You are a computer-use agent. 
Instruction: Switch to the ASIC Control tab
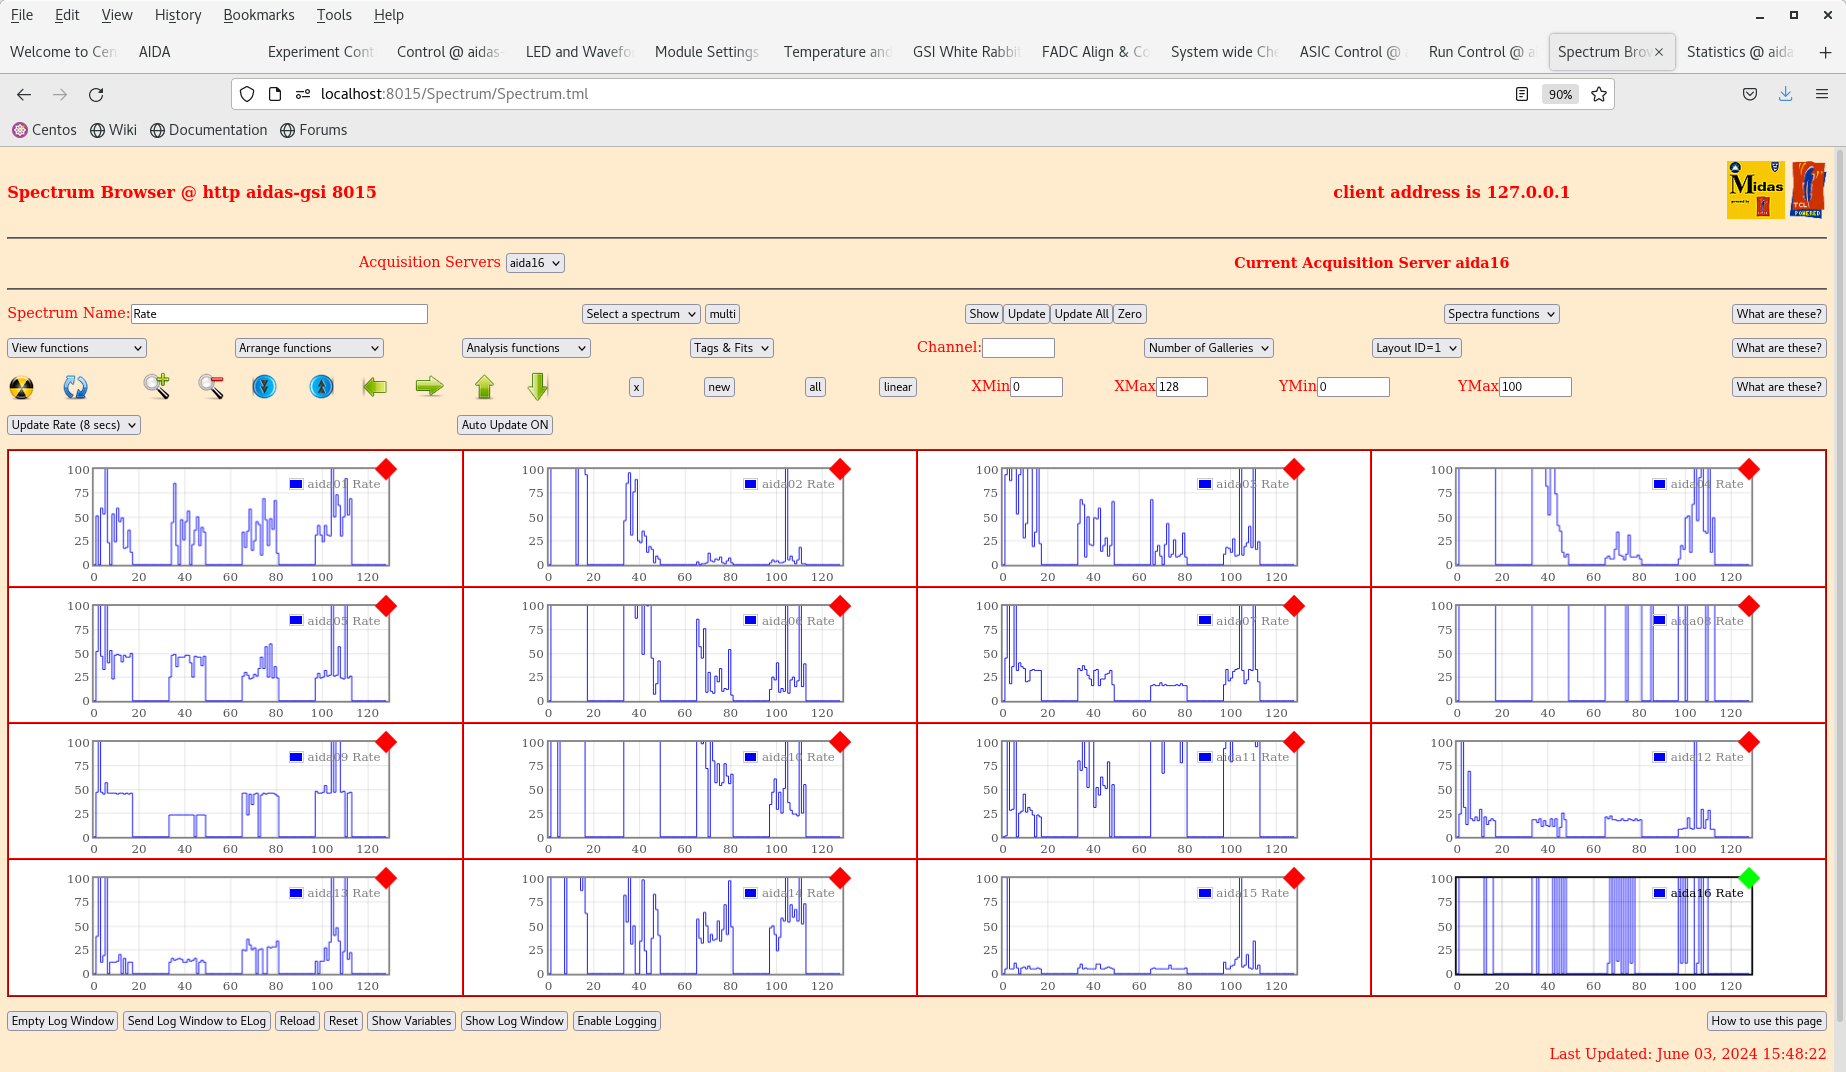(x=1352, y=52)
